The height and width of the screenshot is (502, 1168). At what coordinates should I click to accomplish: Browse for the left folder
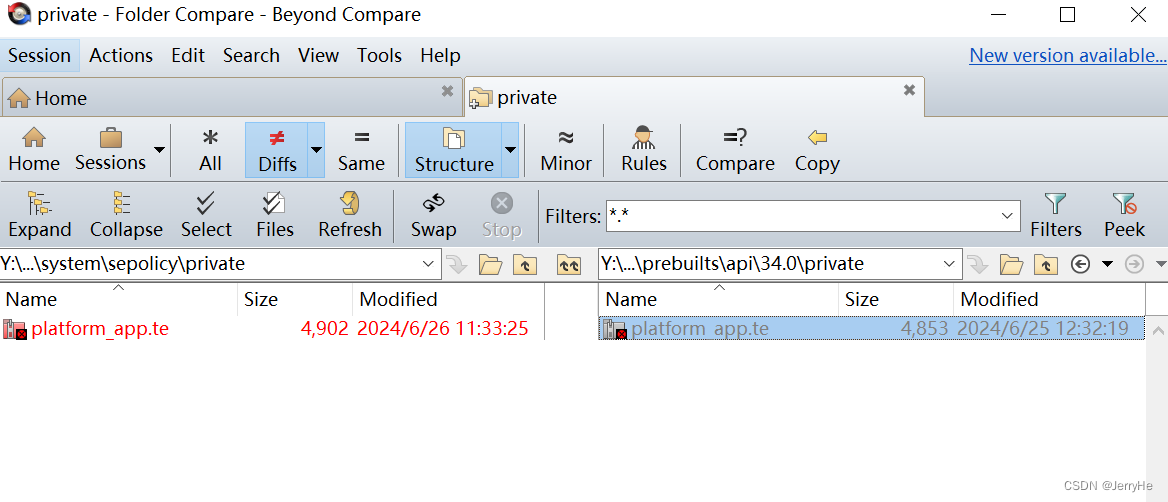click(489, 264)
